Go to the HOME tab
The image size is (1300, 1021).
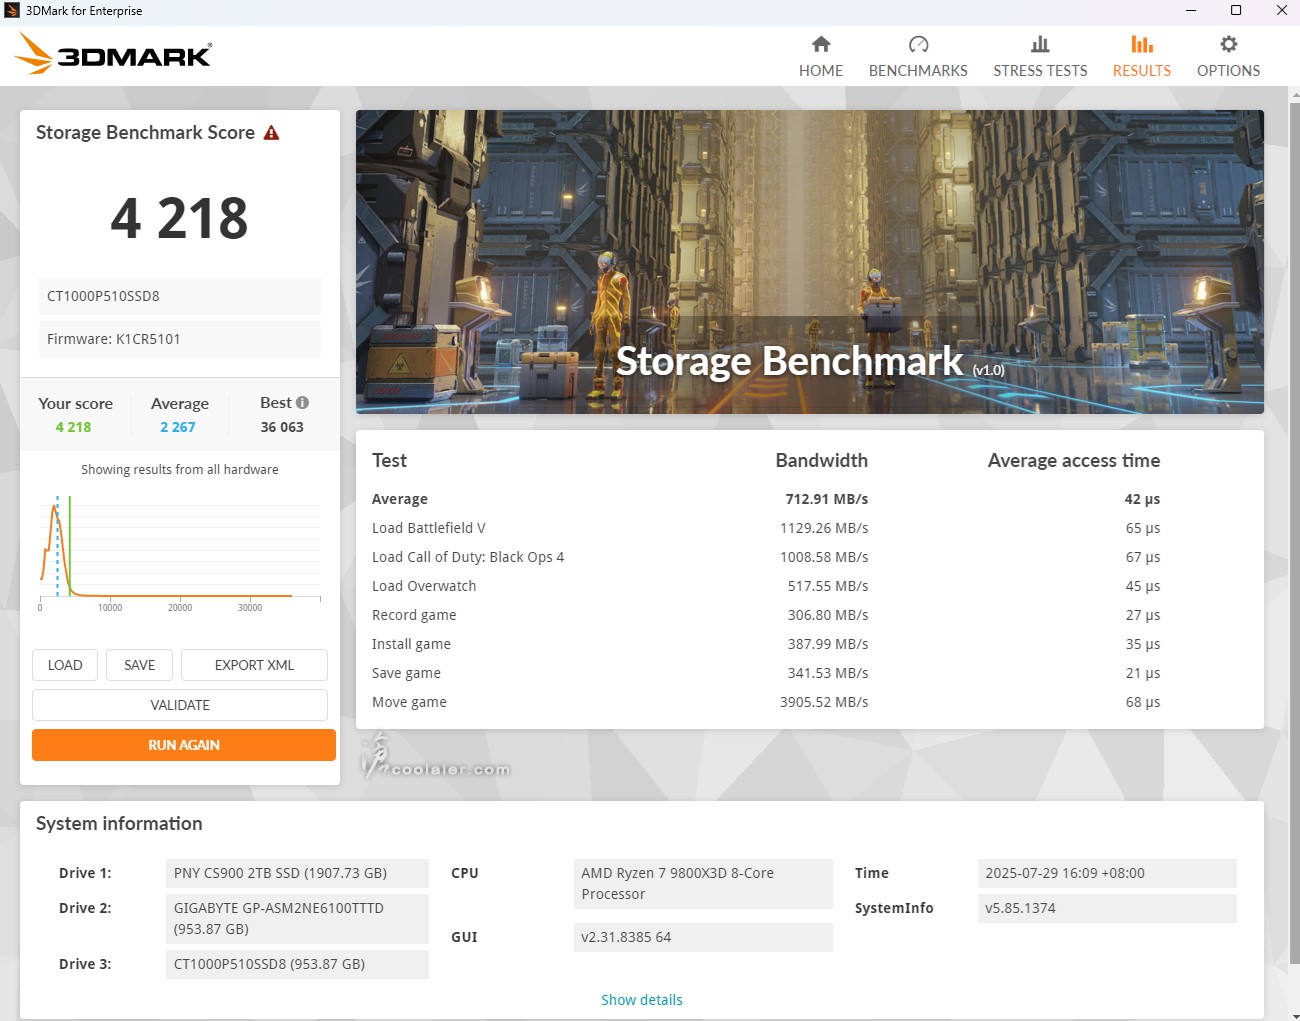point(820,57)
